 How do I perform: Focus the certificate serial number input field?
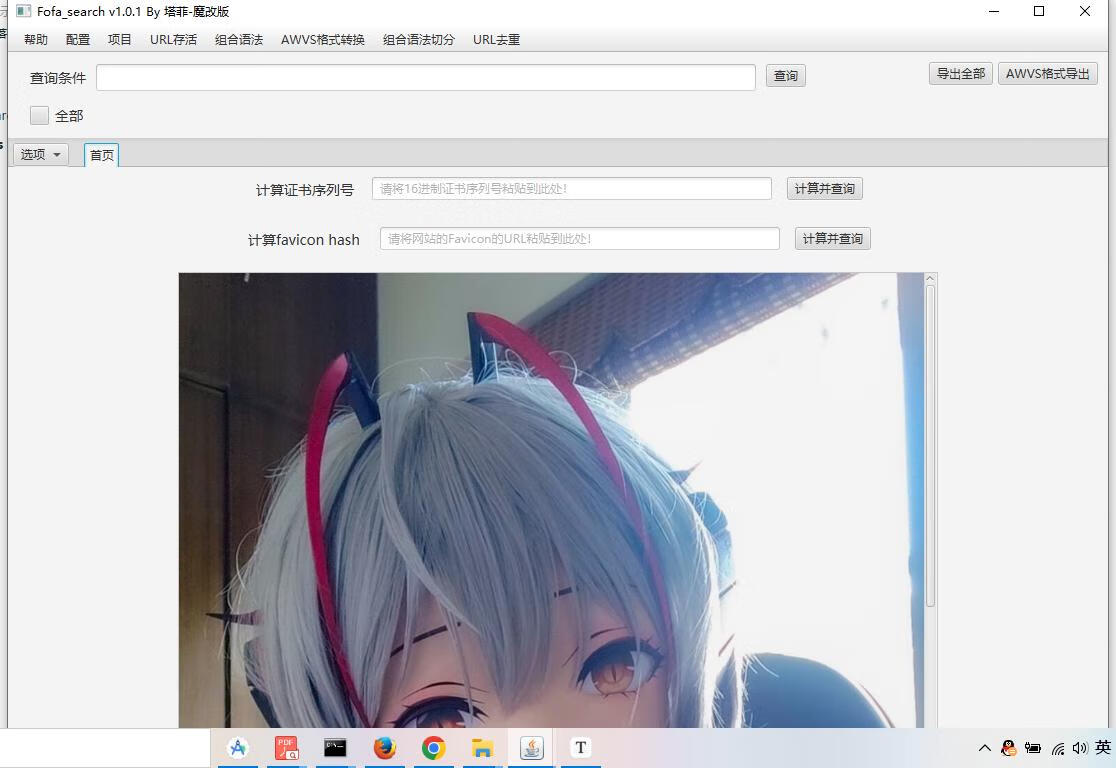[x=572, y=189]
